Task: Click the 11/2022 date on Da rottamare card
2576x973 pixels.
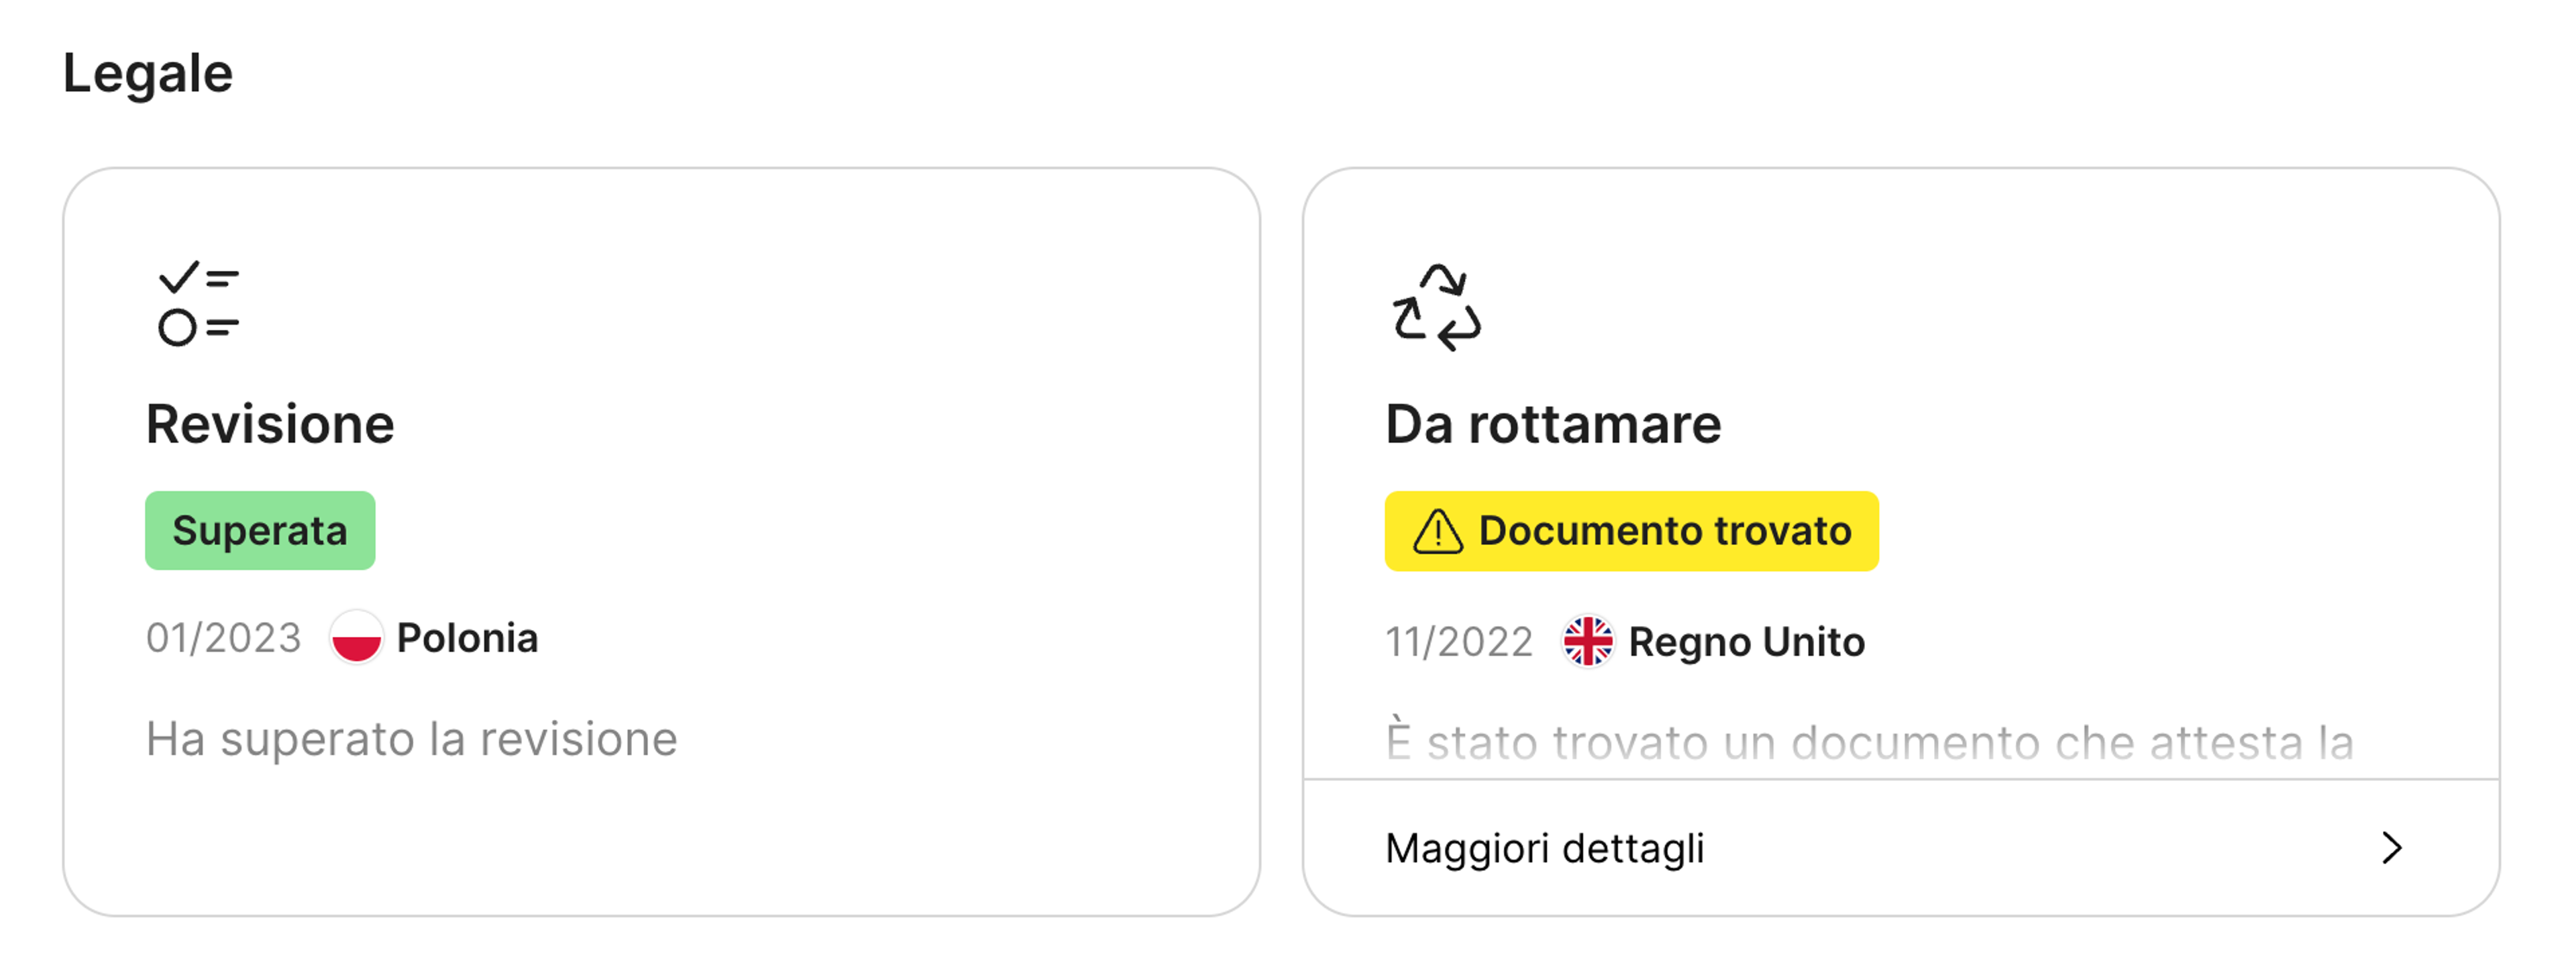Action: pos(1459,641)
